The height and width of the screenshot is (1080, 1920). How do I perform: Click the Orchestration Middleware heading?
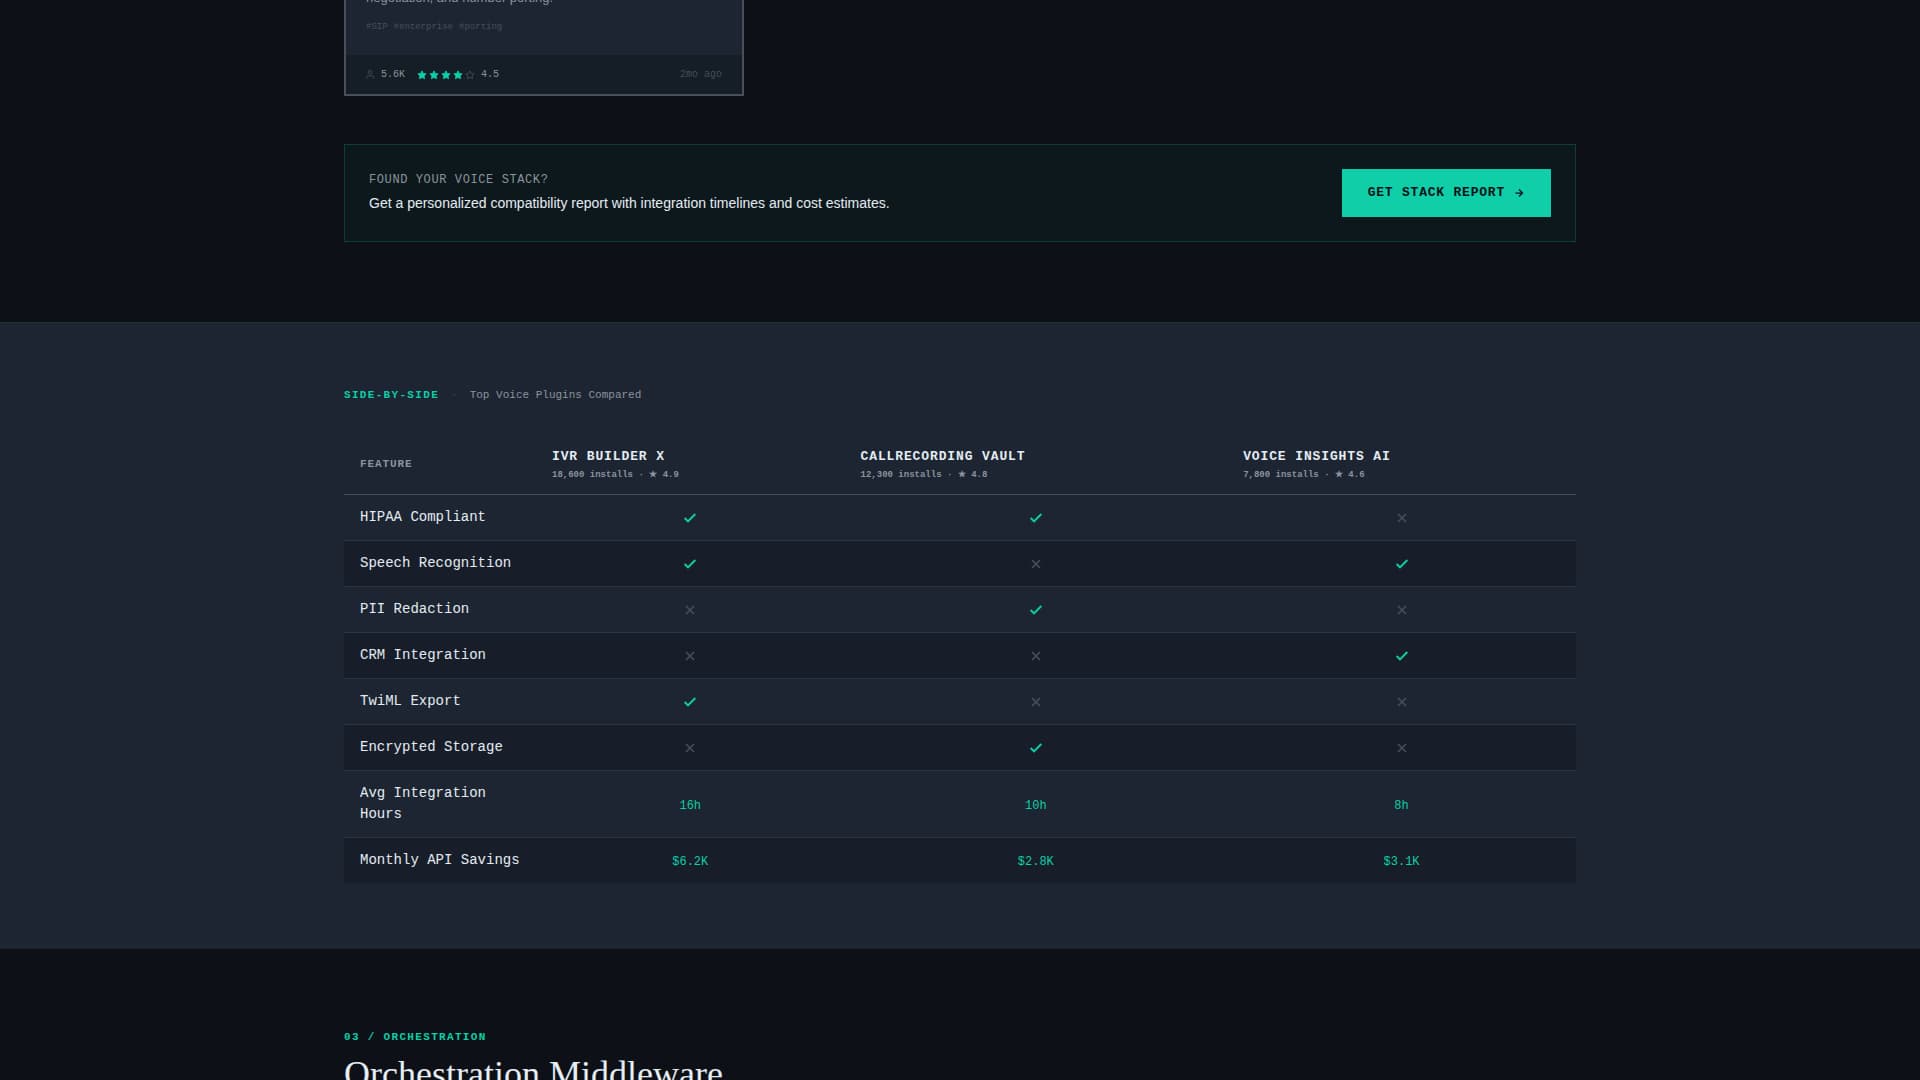pos(533,1069)
